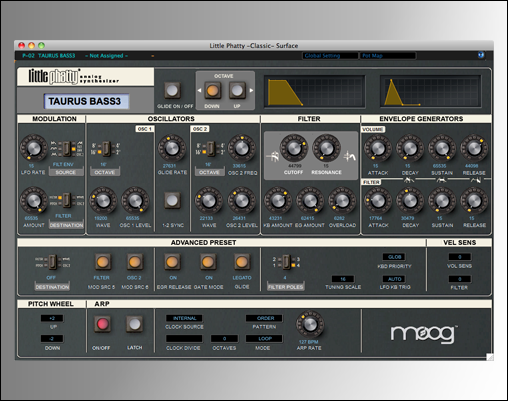Toggle the Octave Down button
This screenshot has width=508, height=401.
click(213, 90)
